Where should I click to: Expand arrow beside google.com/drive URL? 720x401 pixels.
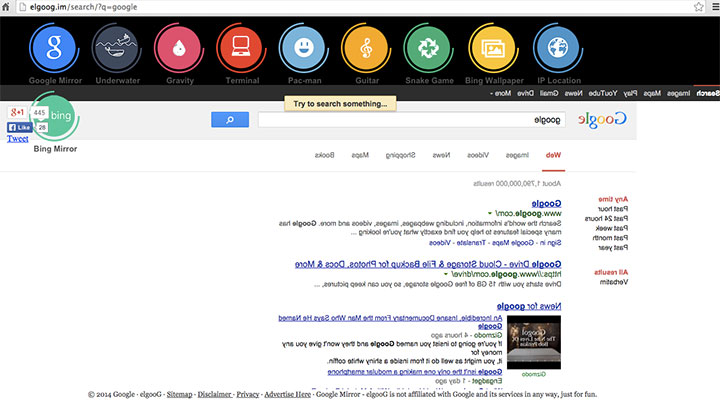coord(445,274)
